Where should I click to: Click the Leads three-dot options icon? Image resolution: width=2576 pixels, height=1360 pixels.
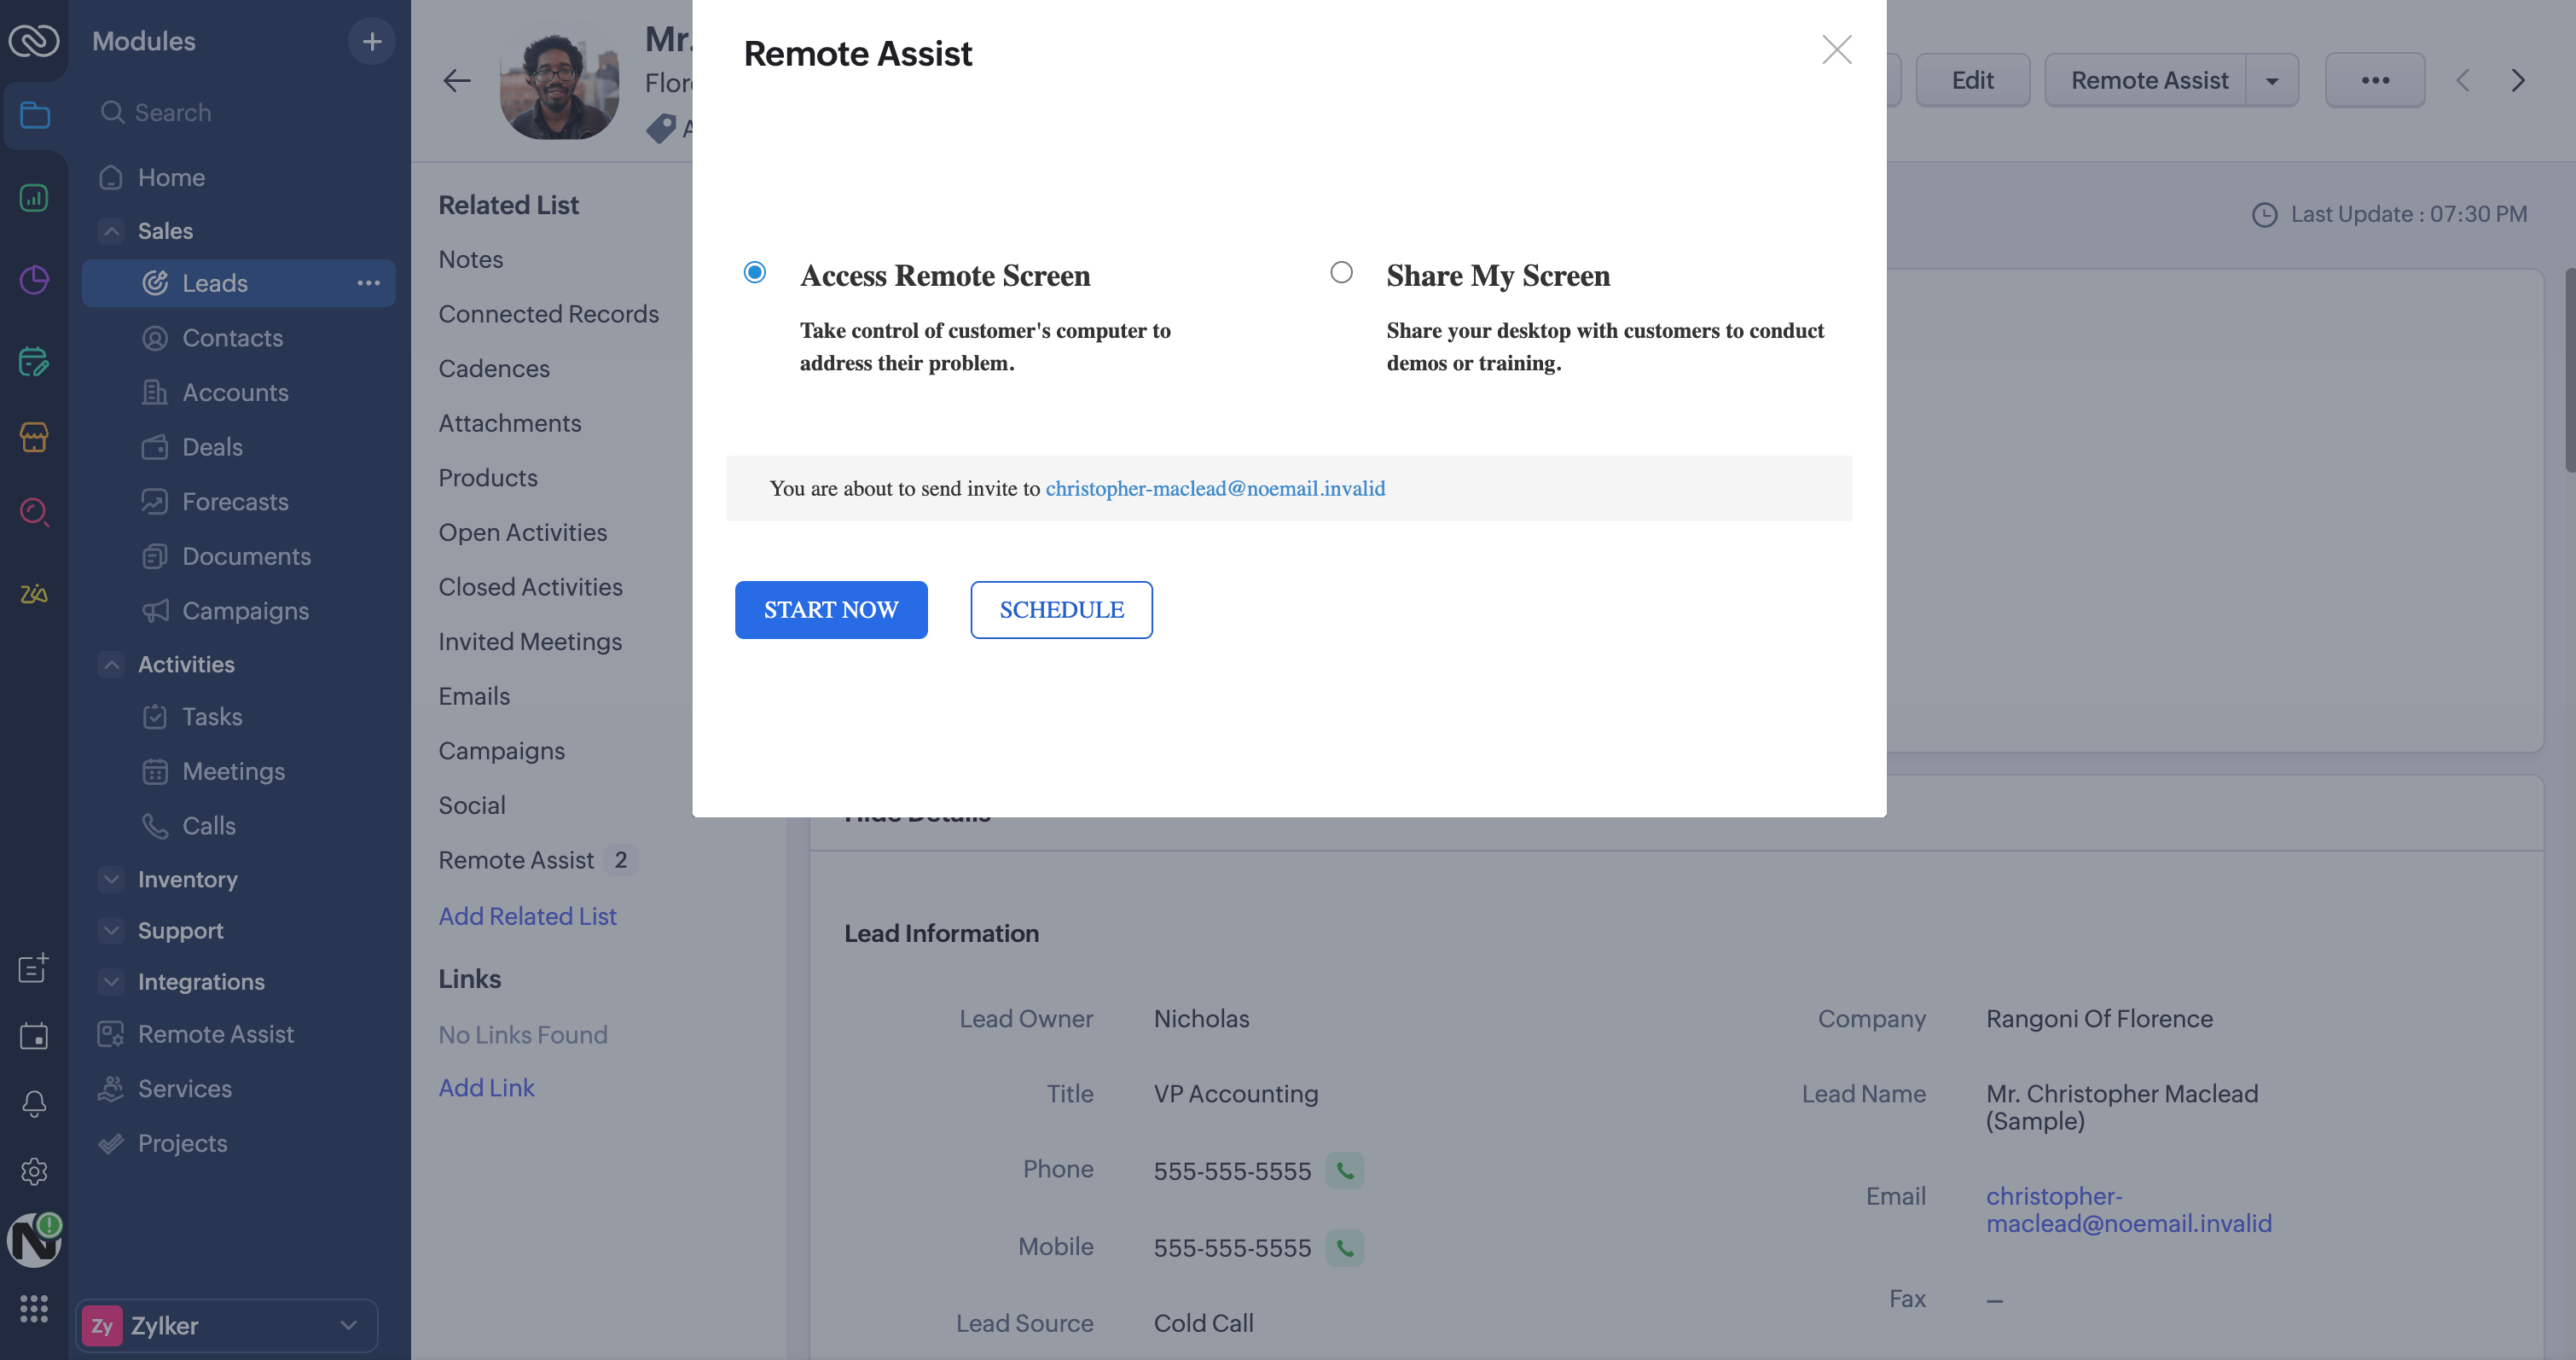pyautogui.click(x=368, y=283)
